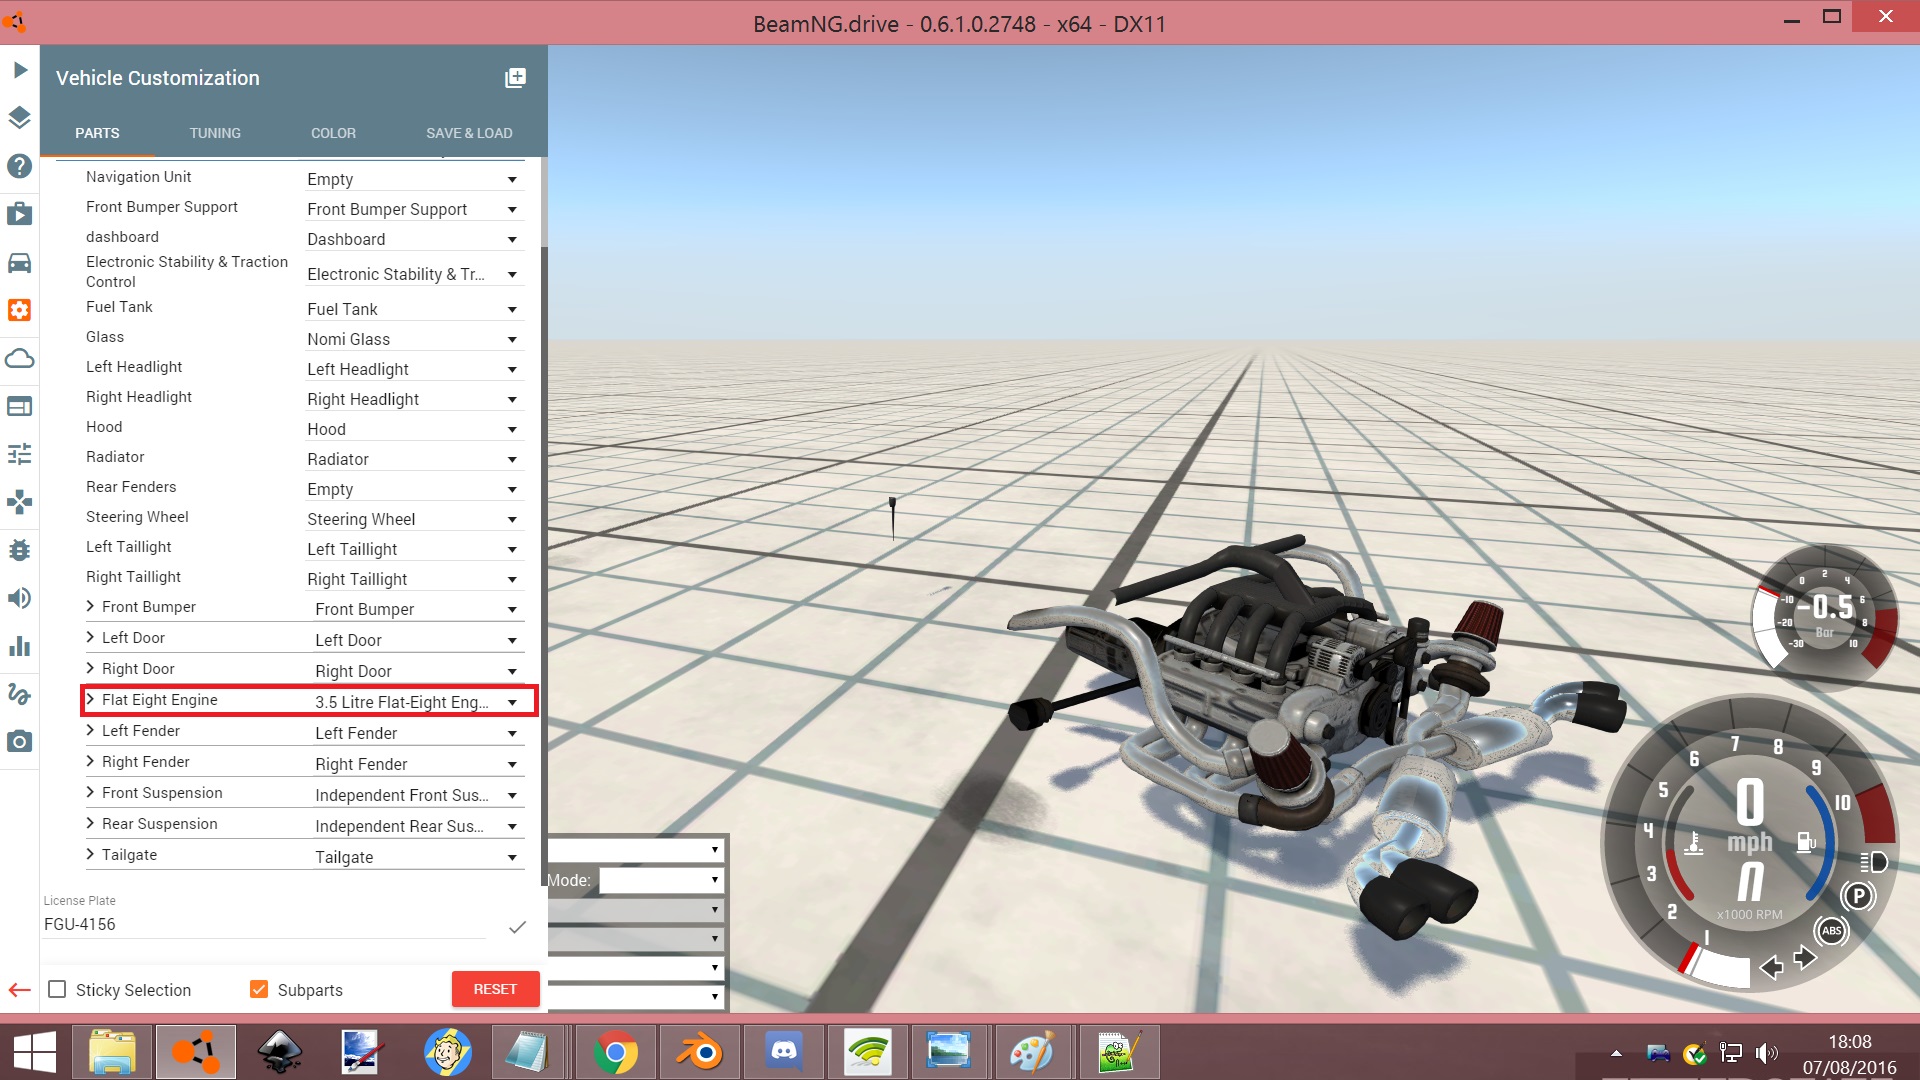Open the Mode dropdown in viewport

coord(661,880)
